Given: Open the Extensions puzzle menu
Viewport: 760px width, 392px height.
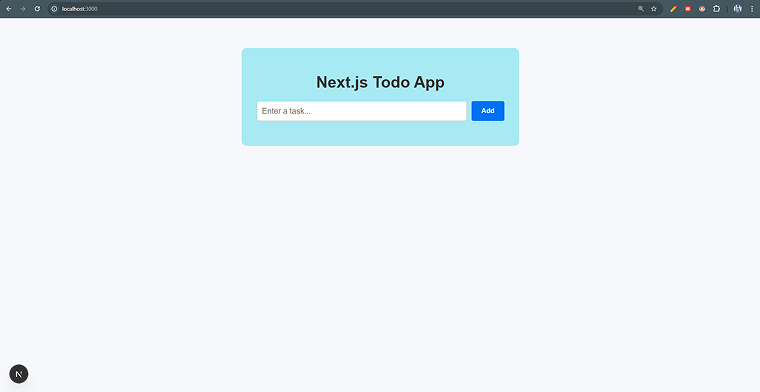Looking at the screenshot, I should (716, 9).
